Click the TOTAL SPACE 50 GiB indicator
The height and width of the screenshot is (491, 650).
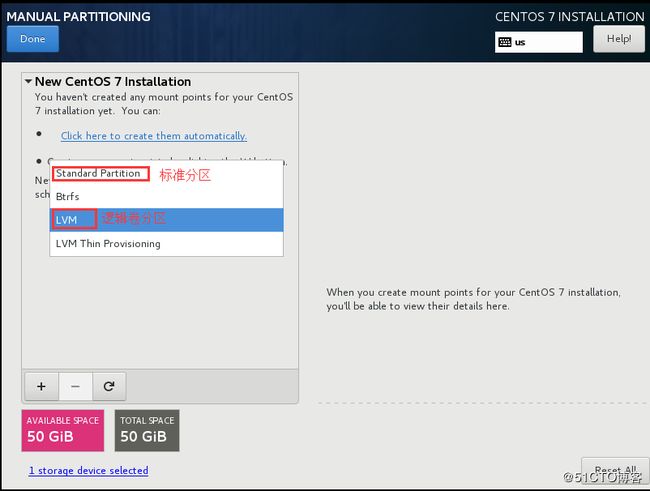147,430
